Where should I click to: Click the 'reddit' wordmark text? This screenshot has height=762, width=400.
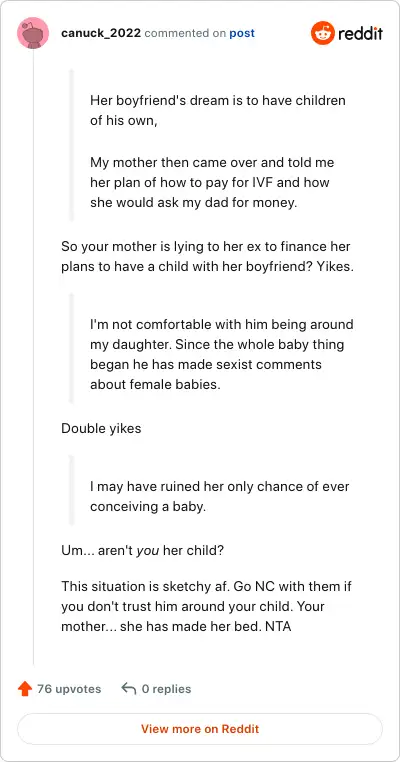[x=360, y=34]
